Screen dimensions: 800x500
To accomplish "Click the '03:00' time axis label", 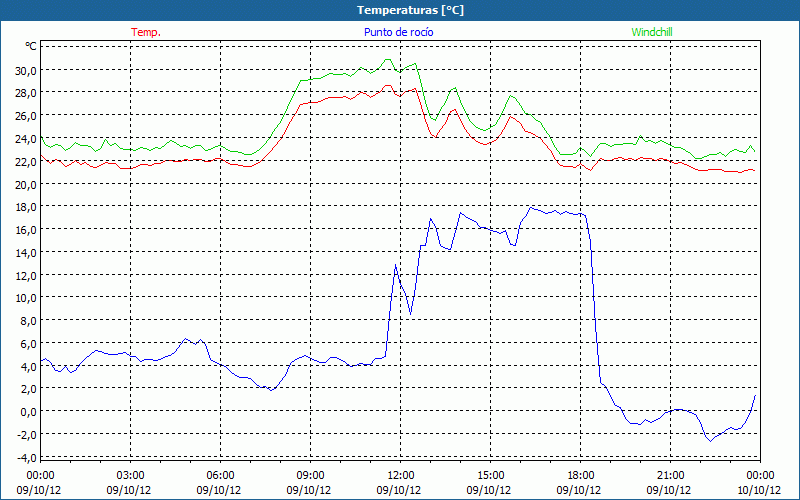I will 130,475.
